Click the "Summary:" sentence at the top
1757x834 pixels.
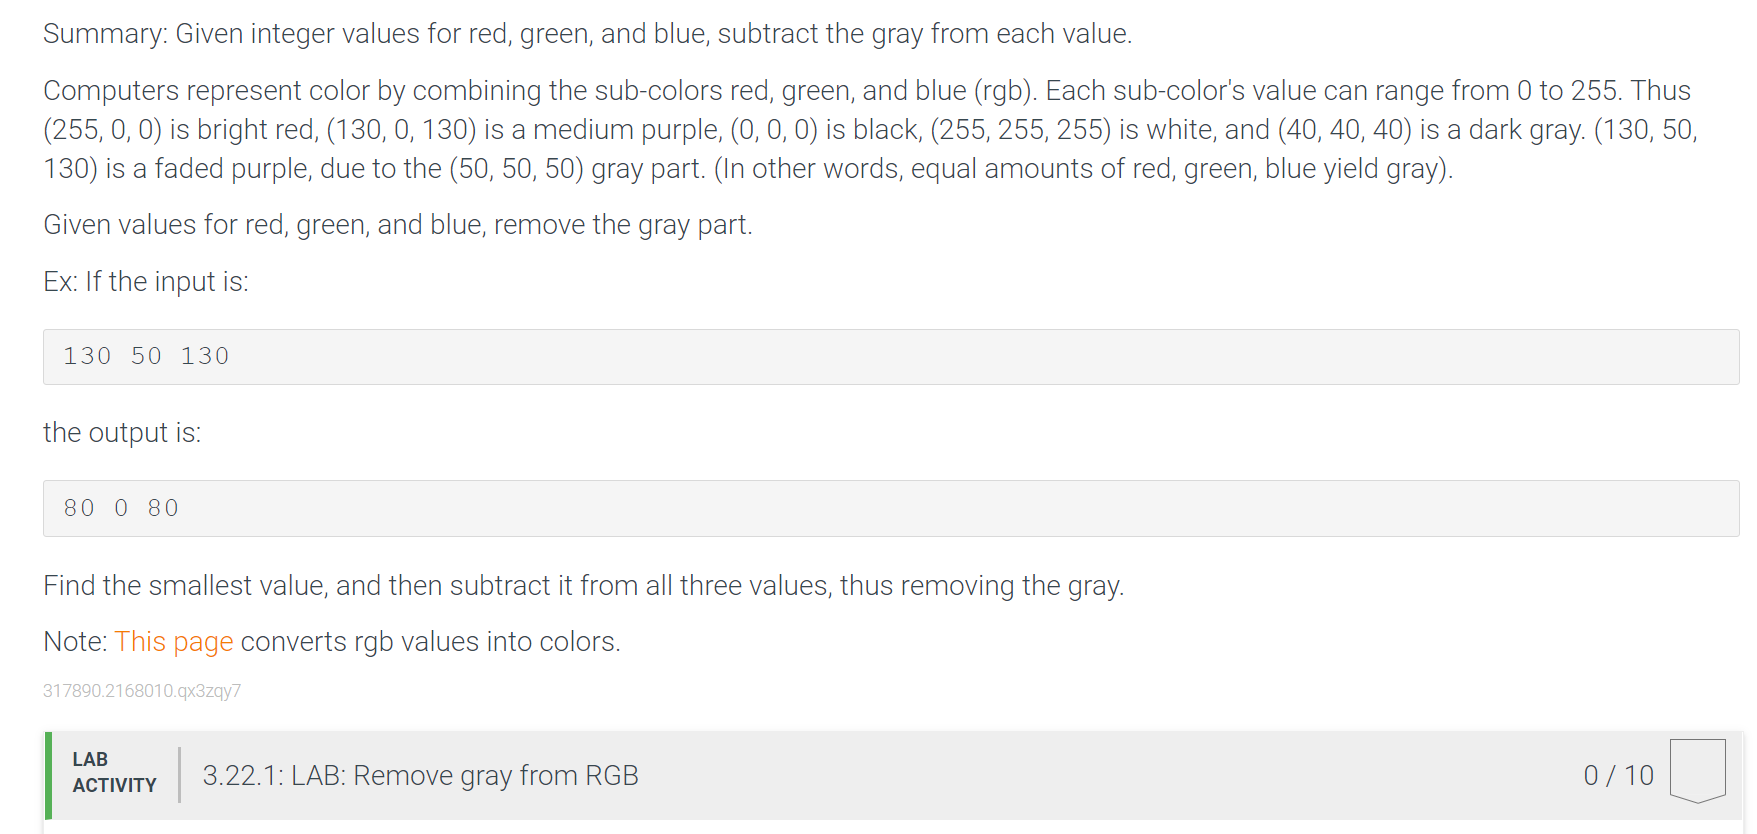[587, 34]
